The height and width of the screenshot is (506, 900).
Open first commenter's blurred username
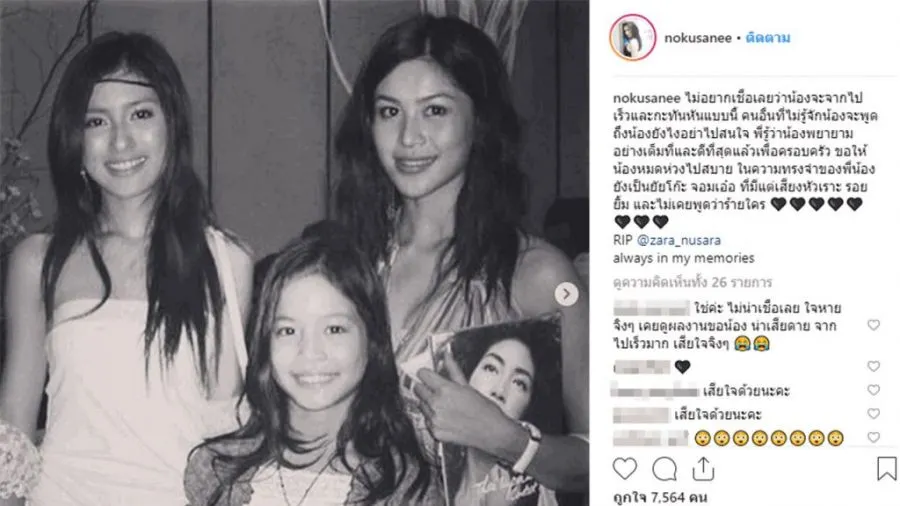[x=651, y=308]
